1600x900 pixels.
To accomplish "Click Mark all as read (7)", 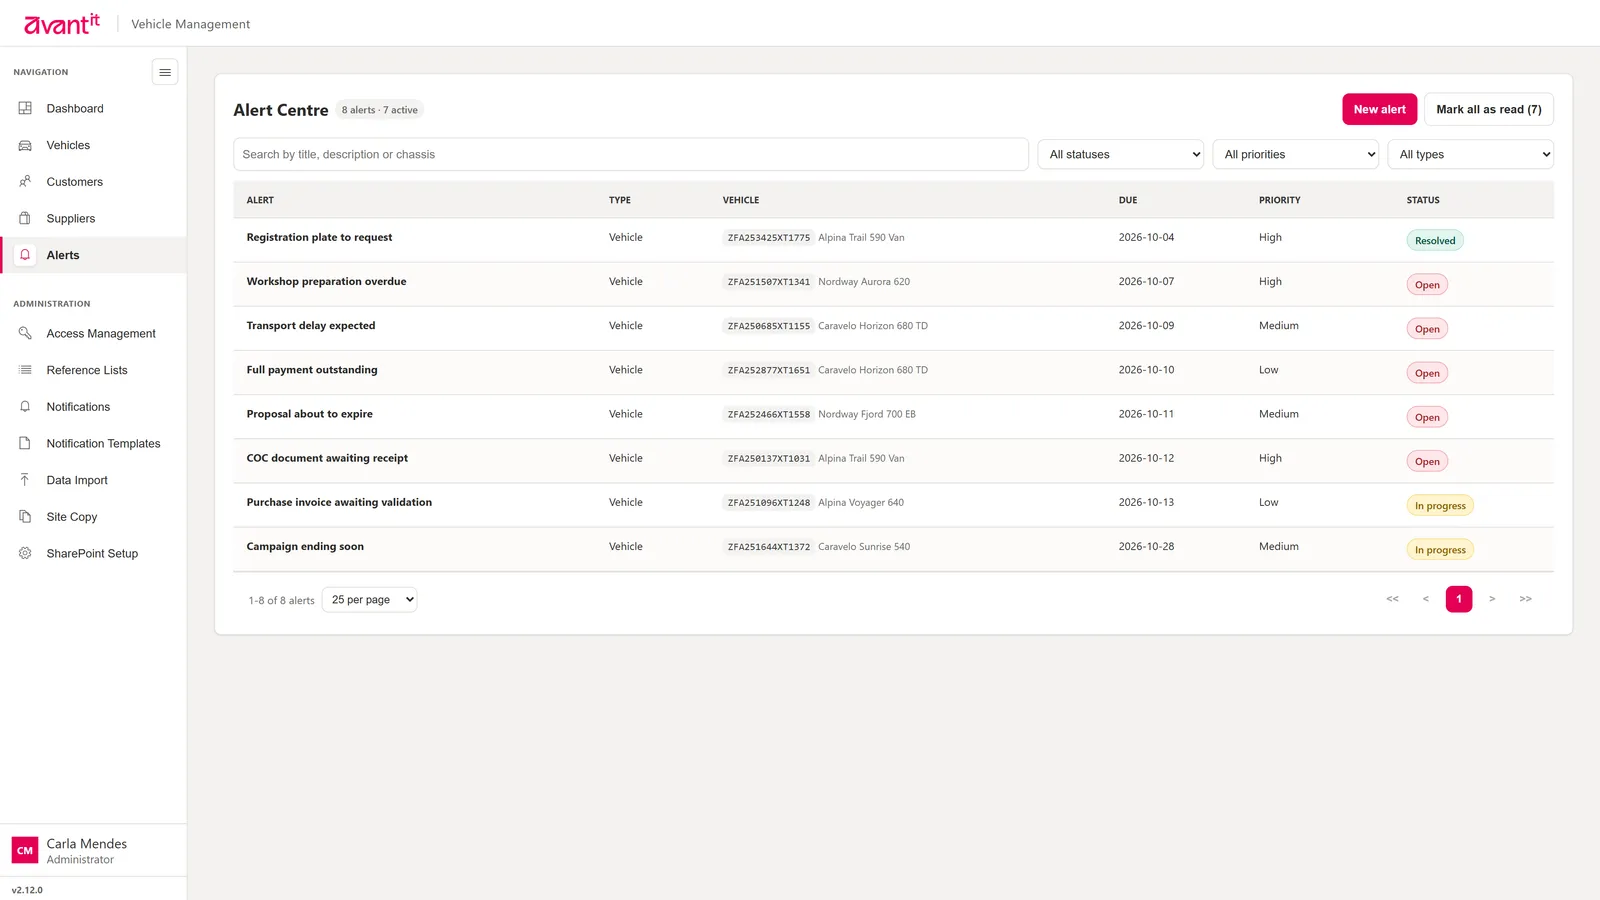I will [x=1488, y=109].
